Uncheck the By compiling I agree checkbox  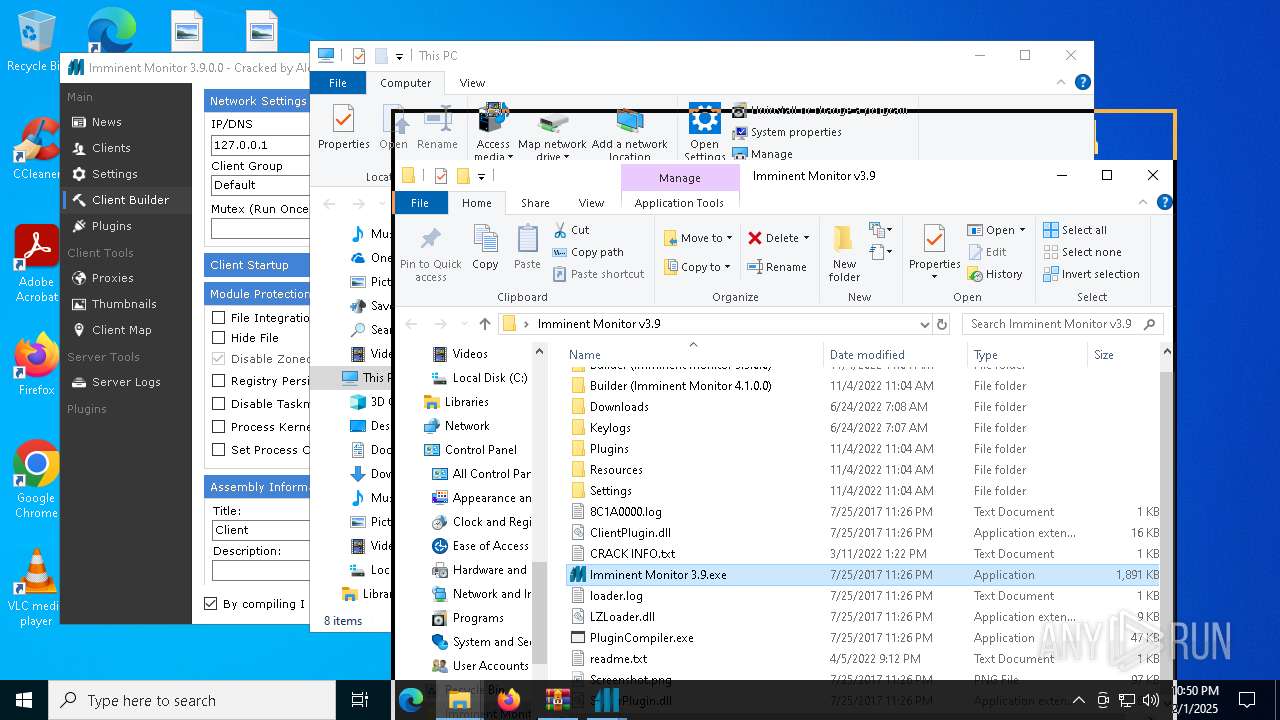(210, 603)
